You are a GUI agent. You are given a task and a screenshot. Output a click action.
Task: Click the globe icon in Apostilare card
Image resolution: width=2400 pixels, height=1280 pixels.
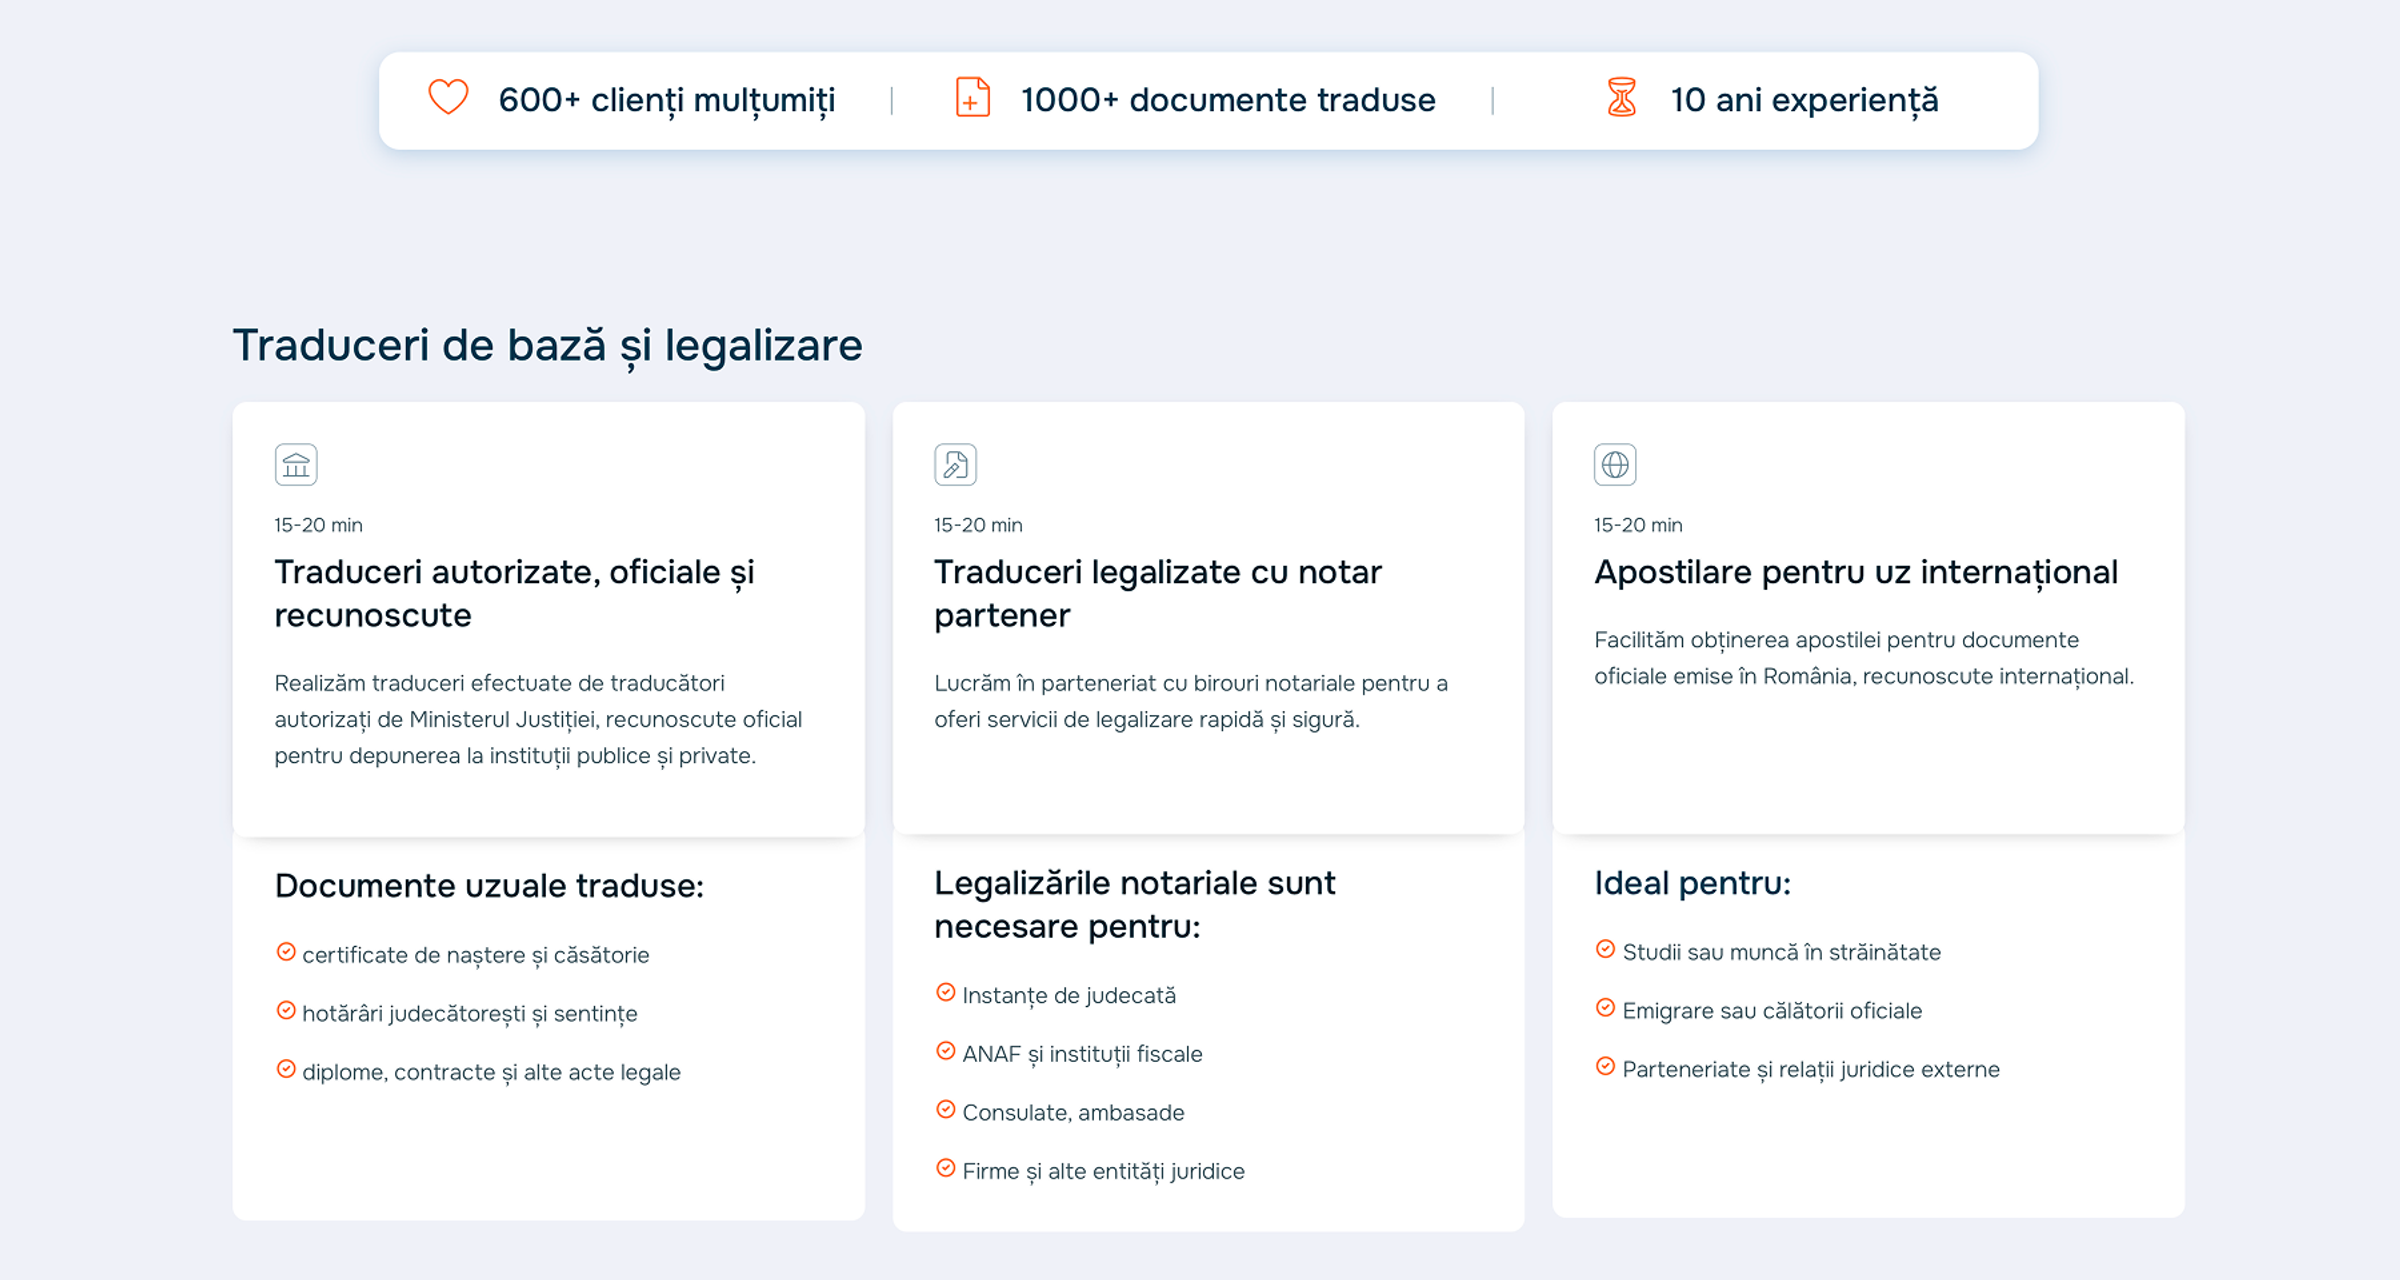[x=1615, y=465]
